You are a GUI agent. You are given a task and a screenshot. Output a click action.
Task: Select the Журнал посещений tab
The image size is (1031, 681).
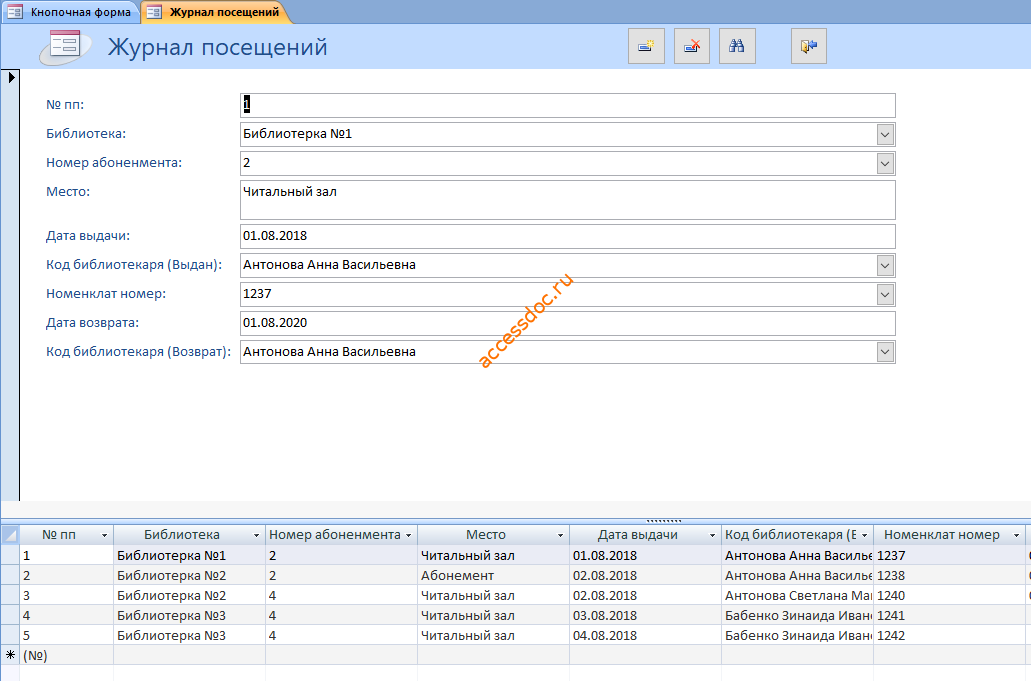click(x=216, y=12)
